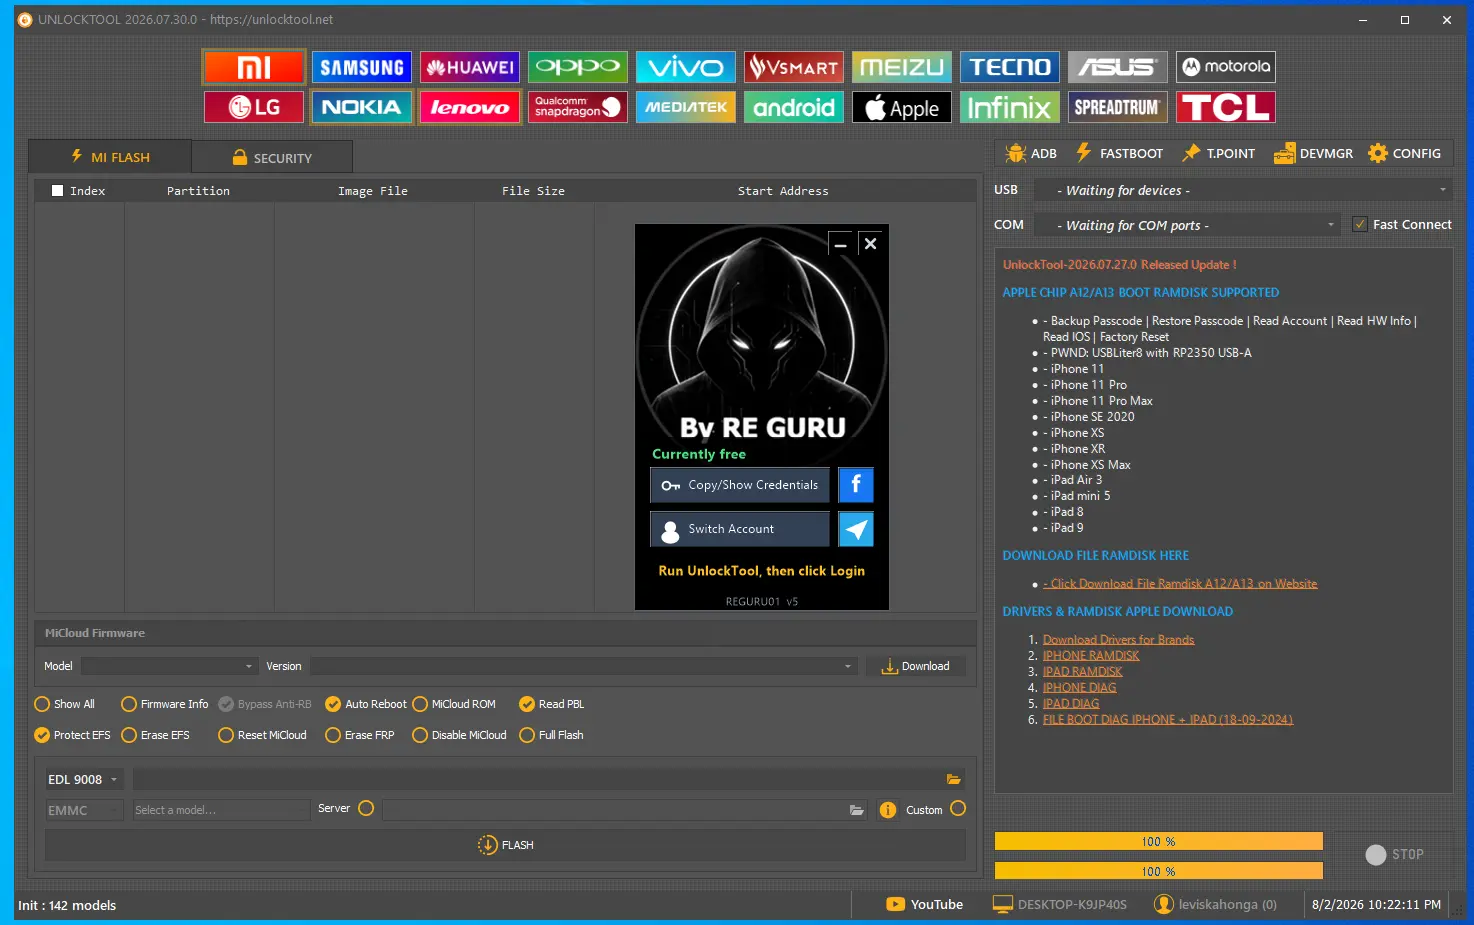Open the DEVMGR device manager
This screenshot has height=925, width=1474.
[x=1313, y=153]
